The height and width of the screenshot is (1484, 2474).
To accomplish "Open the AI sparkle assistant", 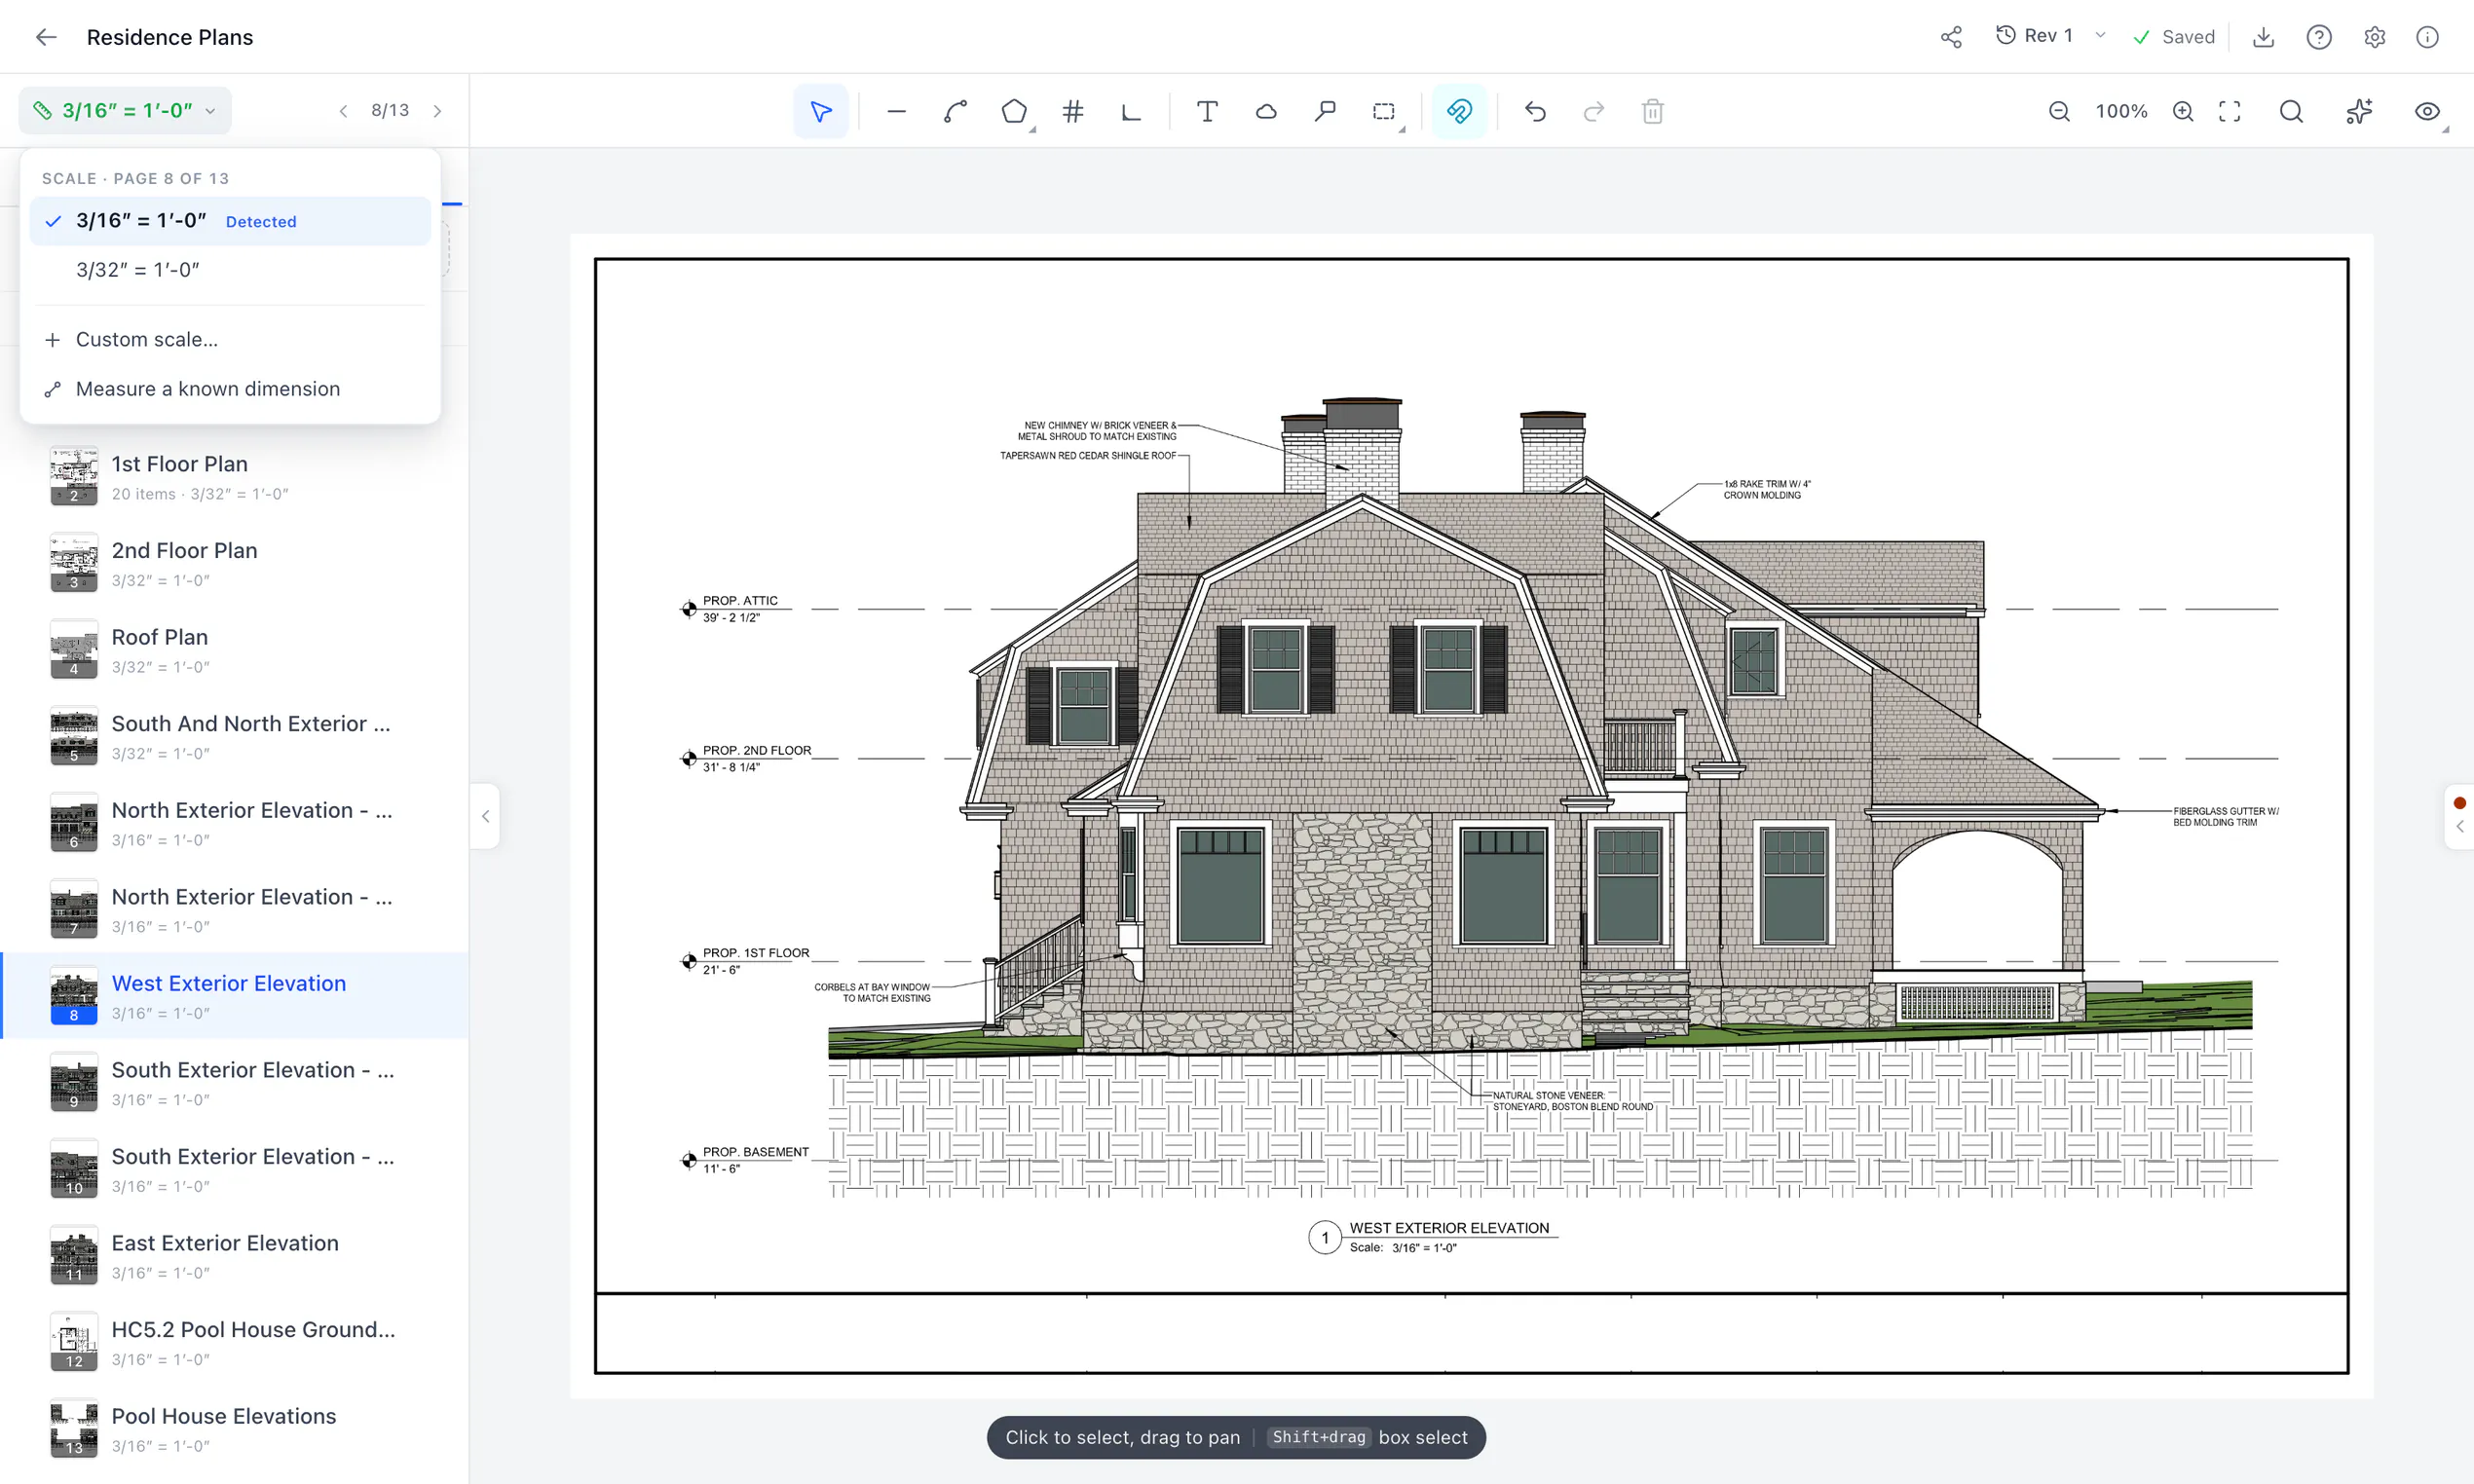I will (x=2359, y=111).
